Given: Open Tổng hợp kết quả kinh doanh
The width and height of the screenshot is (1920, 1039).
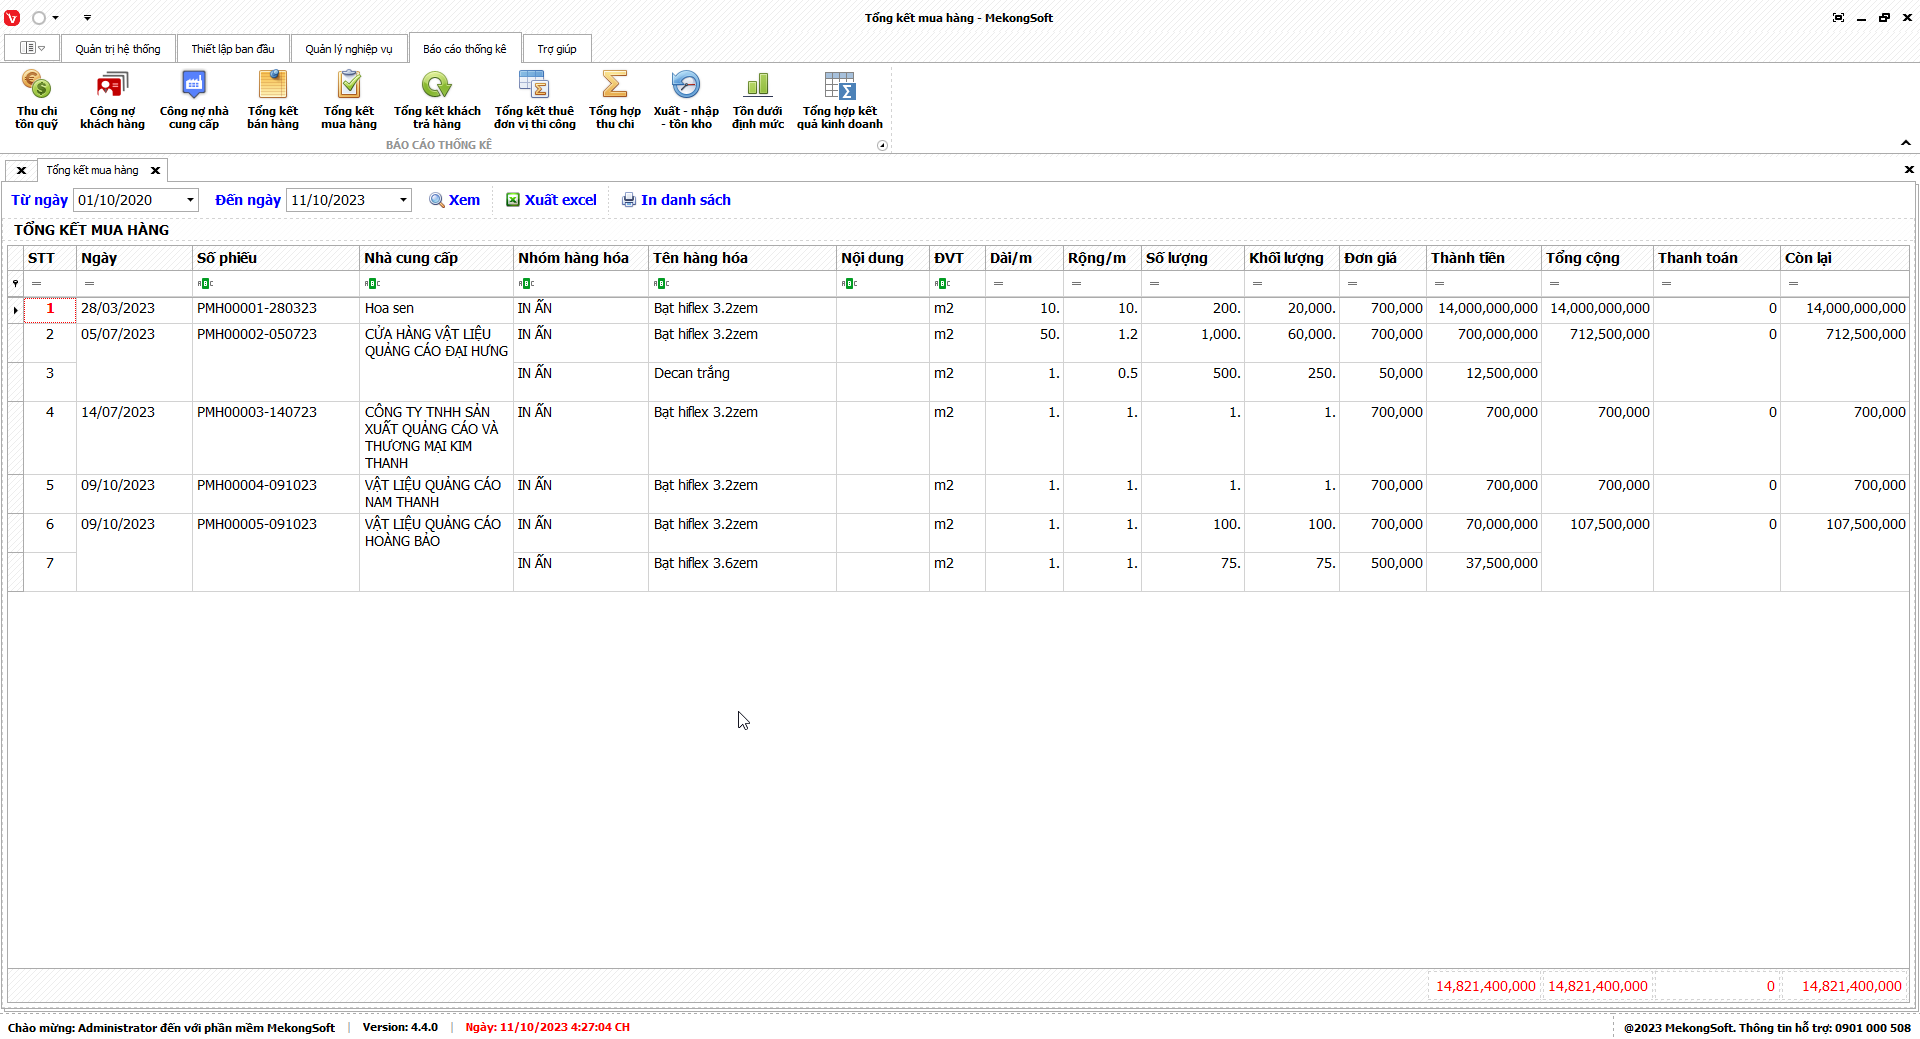Looking at the screenshot, I should click(x=840, y=100).
